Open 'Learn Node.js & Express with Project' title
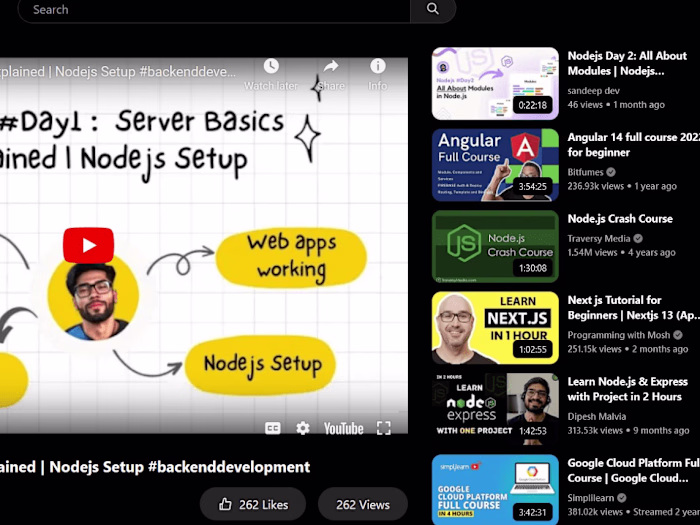The width and height of the screenshot is (700, 525). [627, 389]
